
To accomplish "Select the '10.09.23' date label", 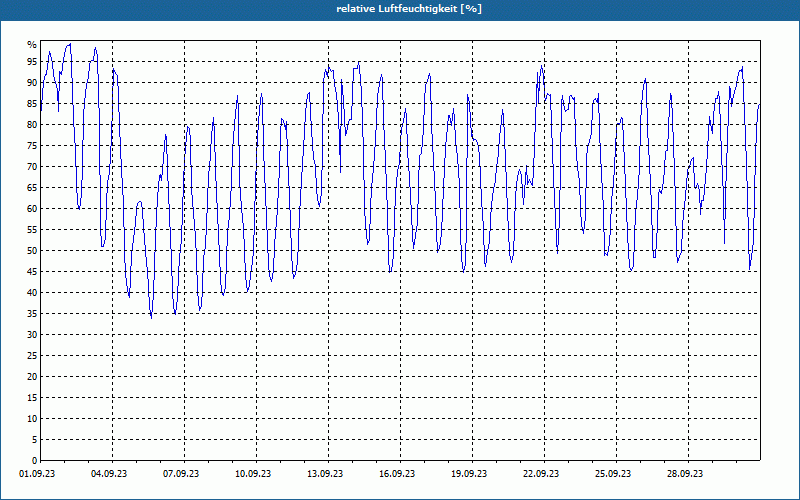I will [253, 474].
